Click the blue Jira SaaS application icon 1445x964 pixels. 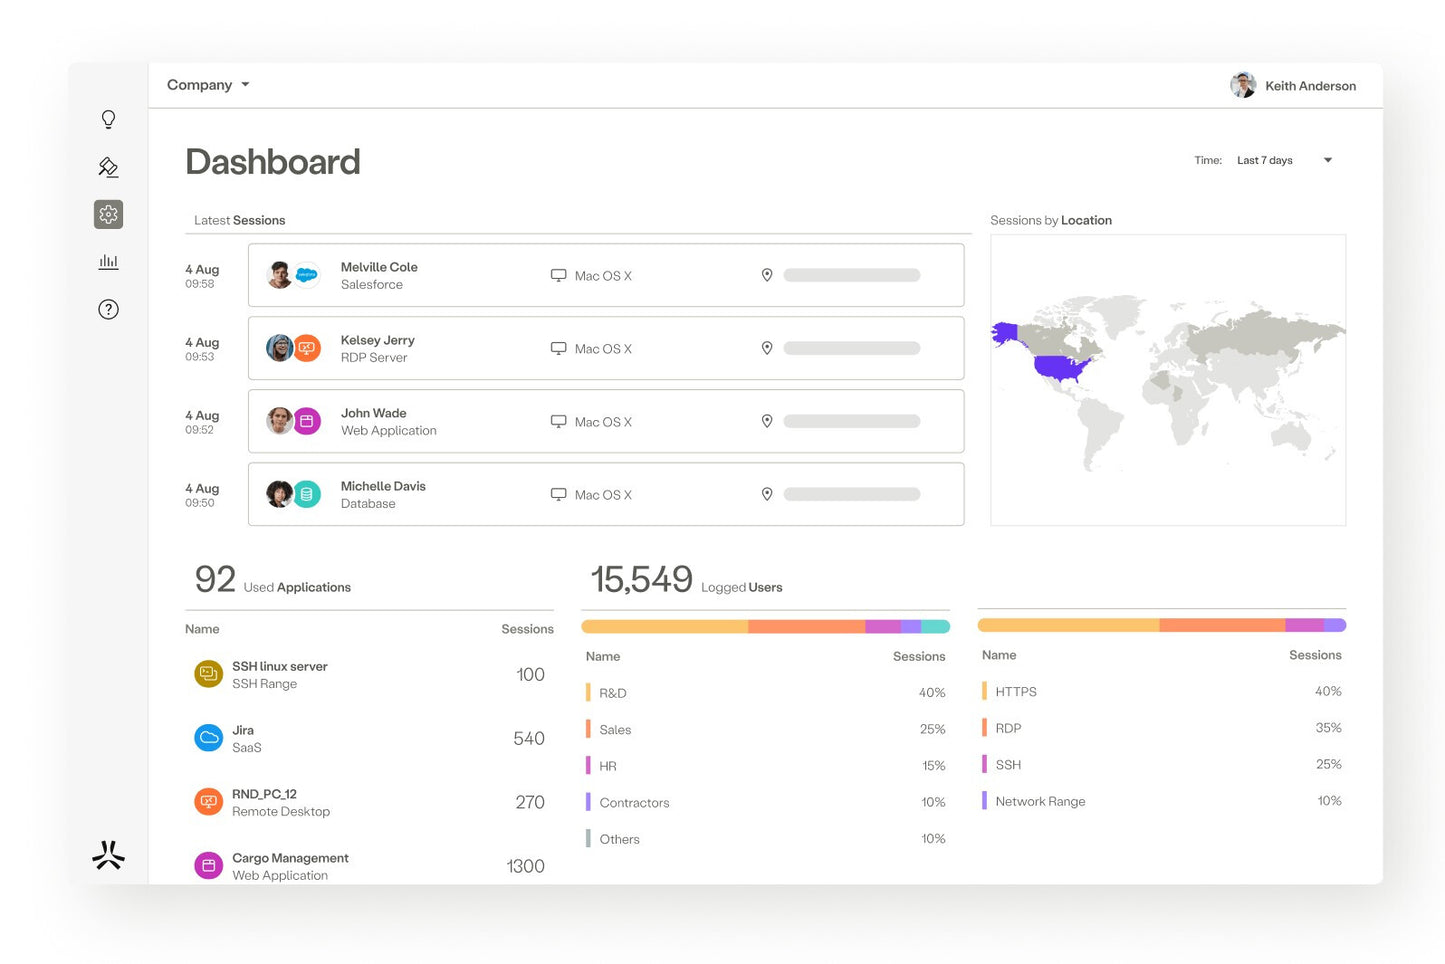click(208, 738)
